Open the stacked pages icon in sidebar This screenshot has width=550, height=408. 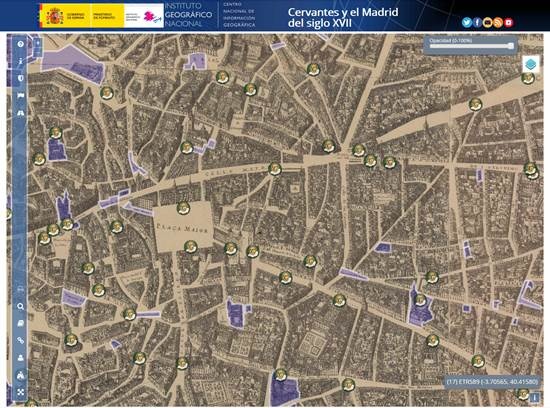point(21,323)
